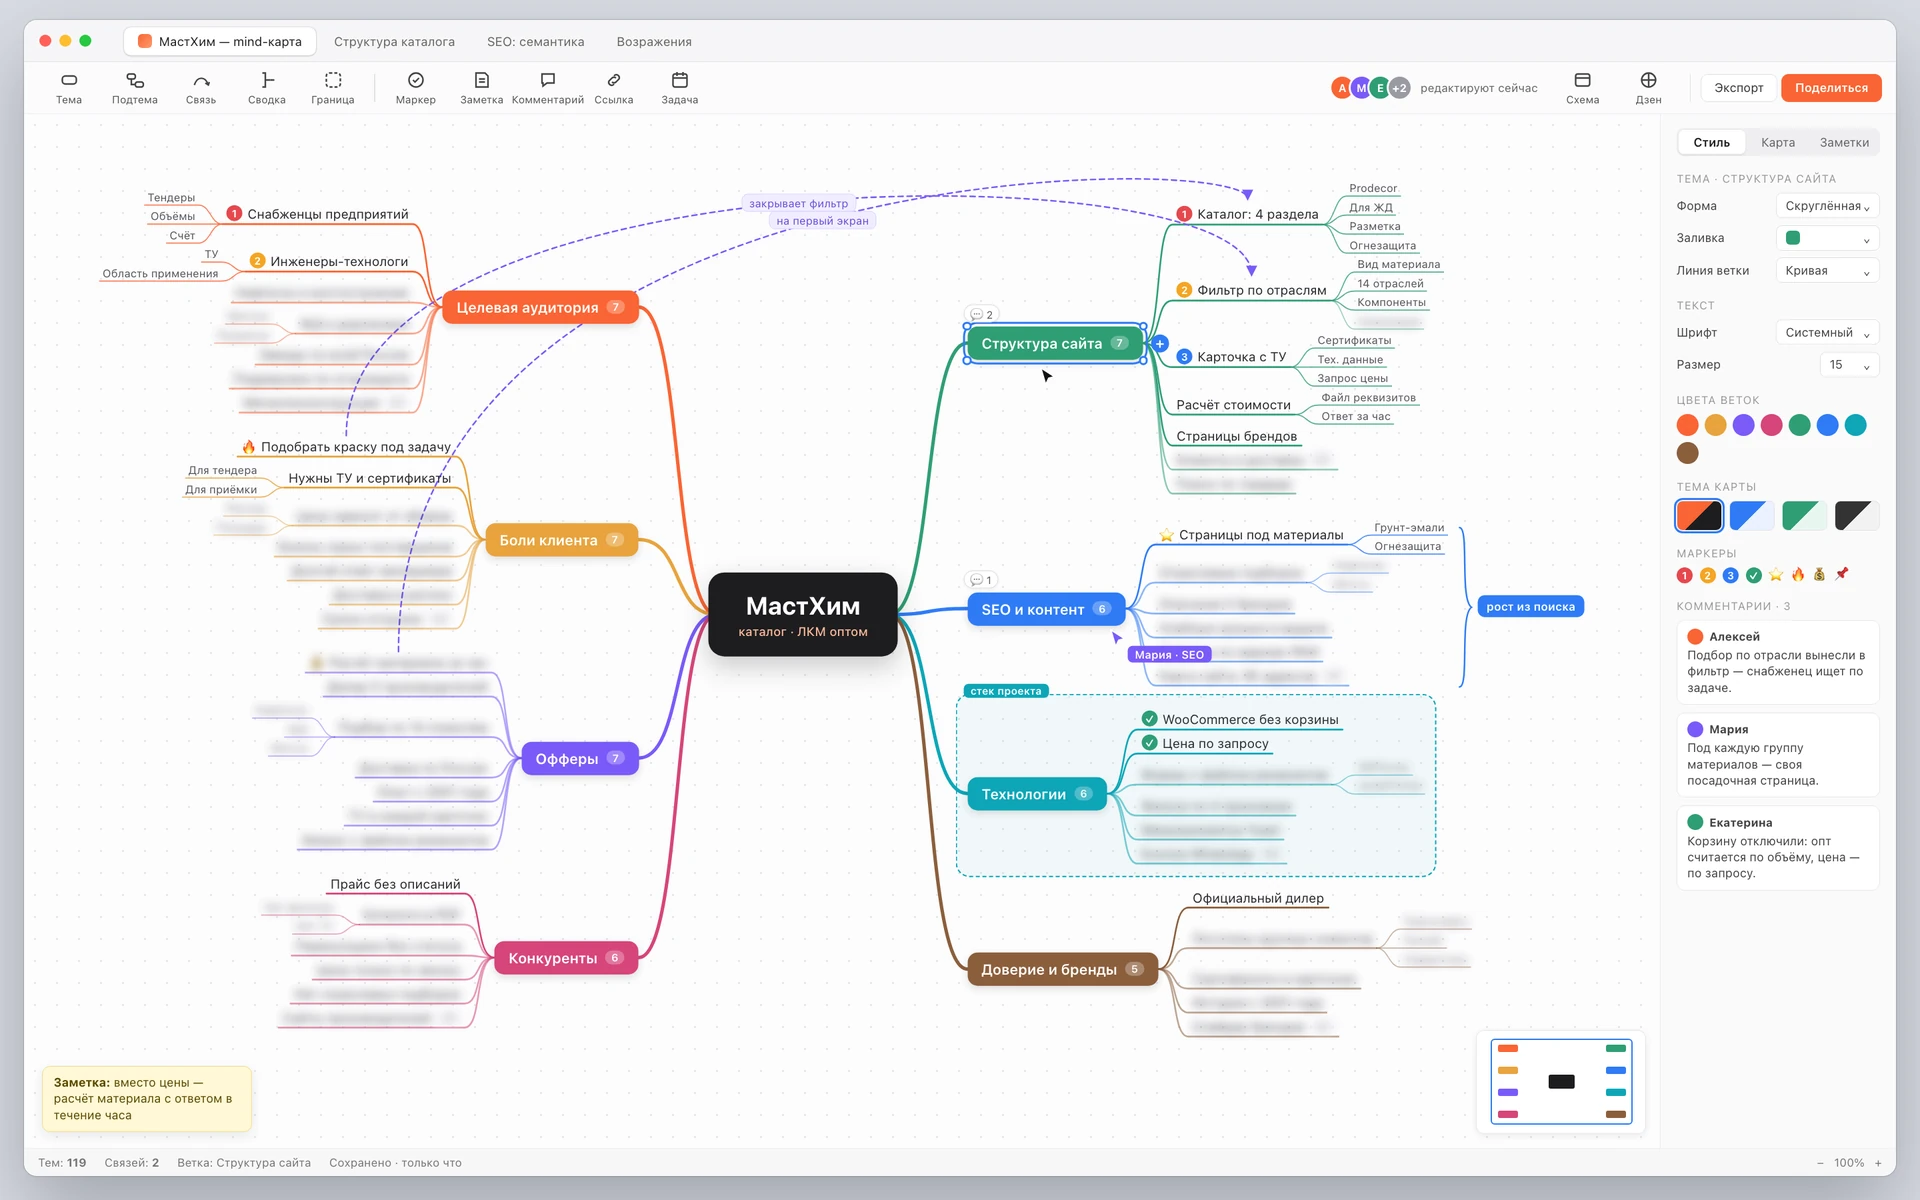The width and height of the screenshot is (1920, 1200).
Task: Select the orange branch color swatch
Action: (1688, 425)
